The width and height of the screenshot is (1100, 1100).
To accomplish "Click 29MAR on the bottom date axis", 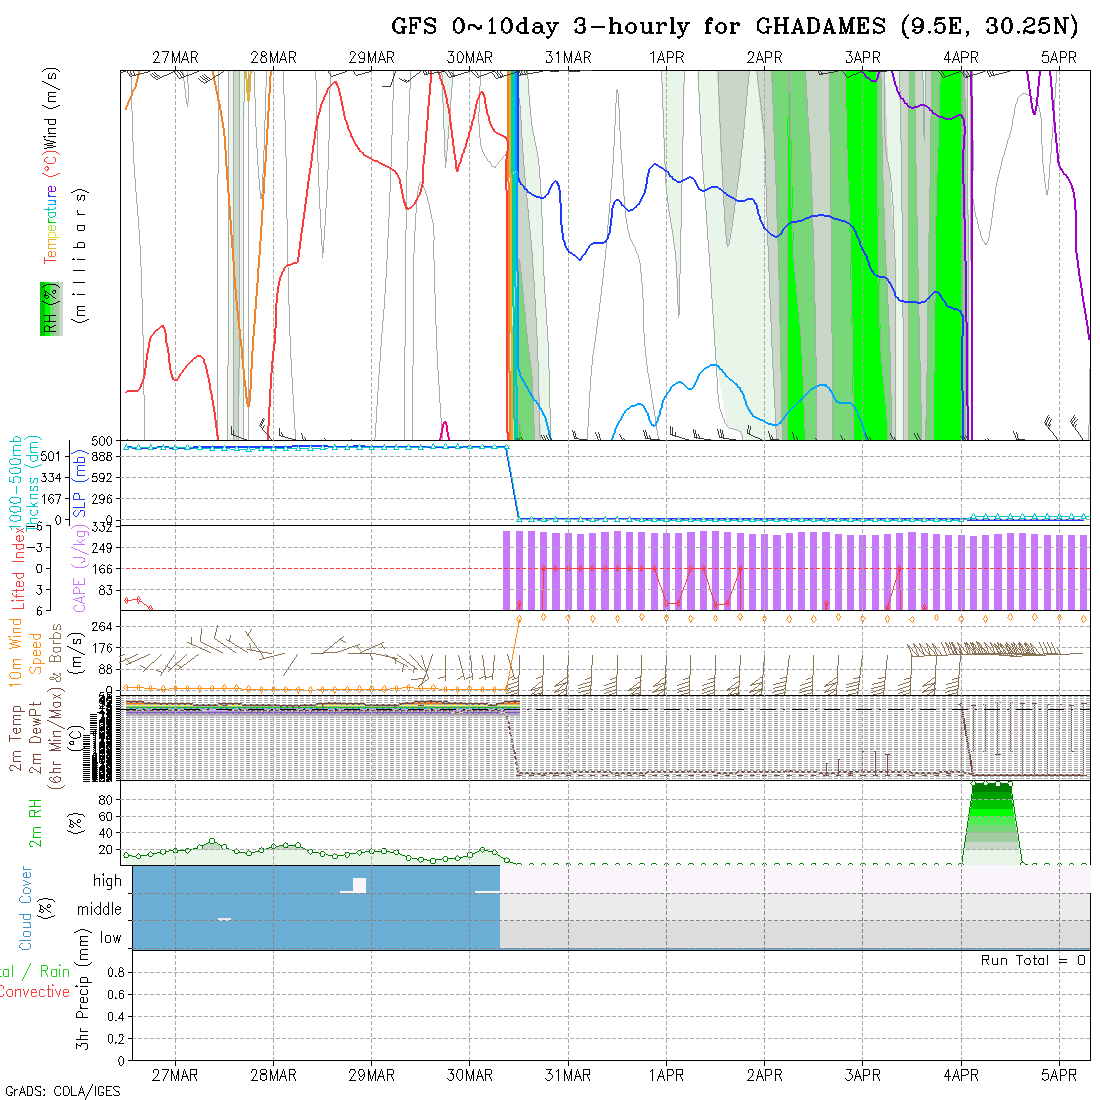I will (x=371, y=1075).
